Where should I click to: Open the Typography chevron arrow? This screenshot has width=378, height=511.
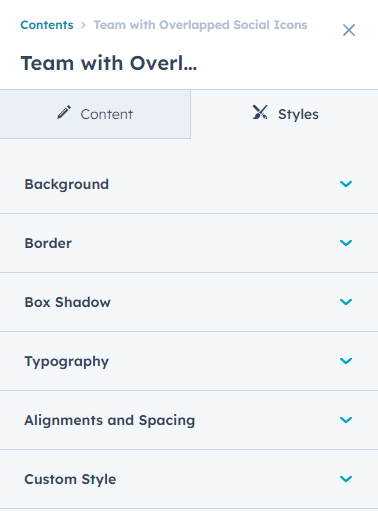pyautogui.click(x=346, y=361)
